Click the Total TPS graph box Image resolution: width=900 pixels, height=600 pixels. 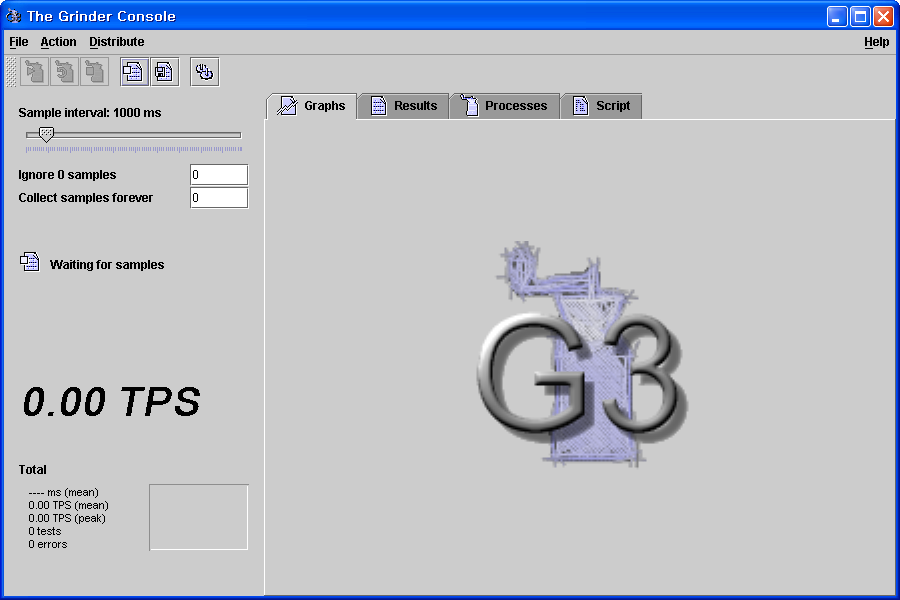point(199,517)
